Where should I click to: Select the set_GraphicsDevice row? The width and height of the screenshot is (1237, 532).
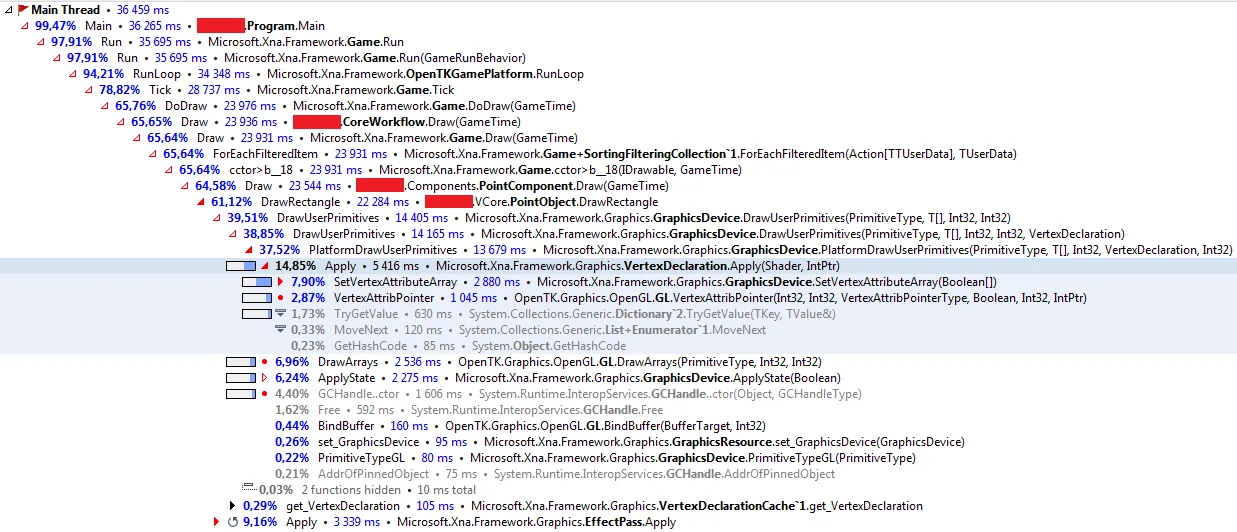pyautogui.click(x=618, y=442)
